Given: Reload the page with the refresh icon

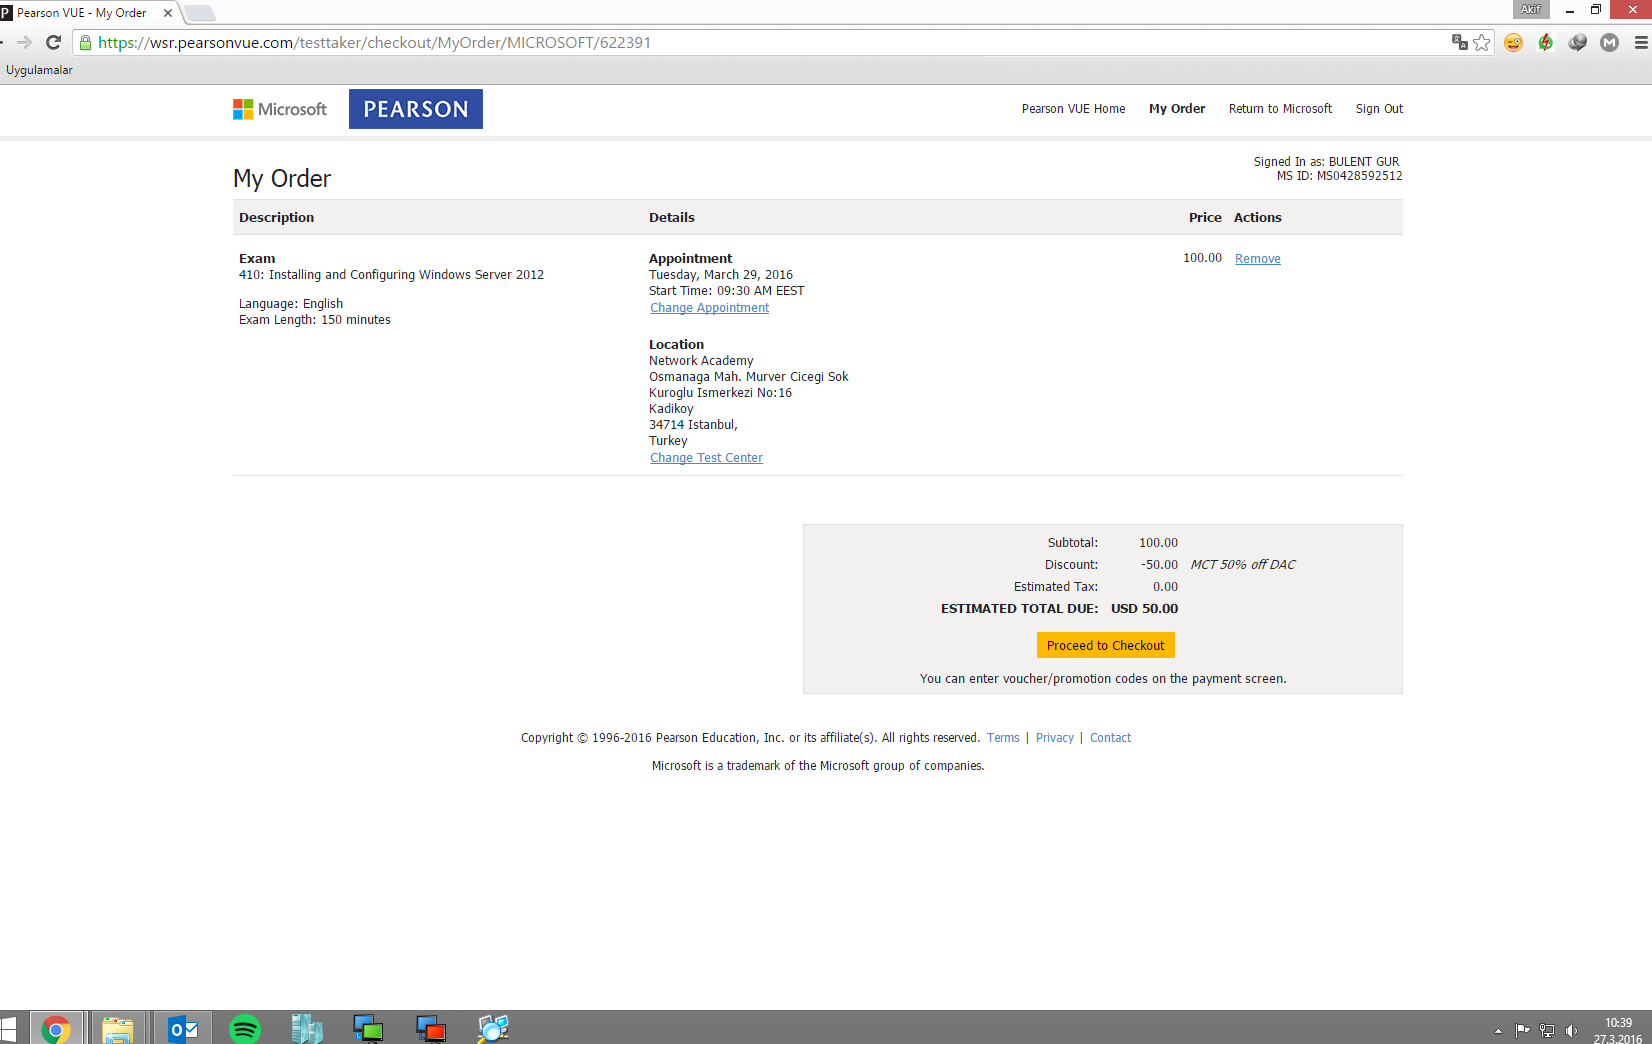Looking at the screenshot, I should [x=54, y=42].
